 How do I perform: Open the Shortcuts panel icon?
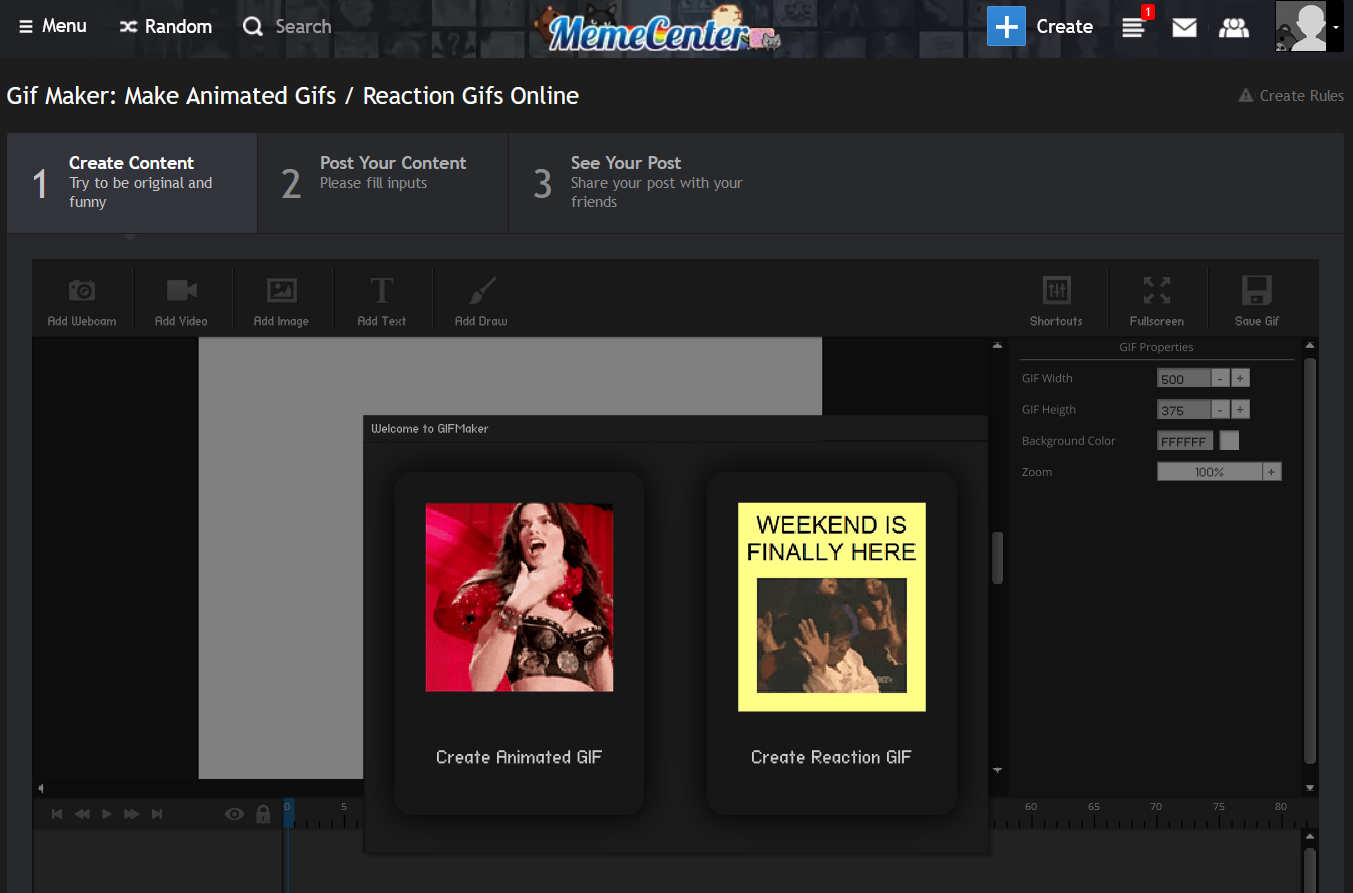[x=1056, y=291]
